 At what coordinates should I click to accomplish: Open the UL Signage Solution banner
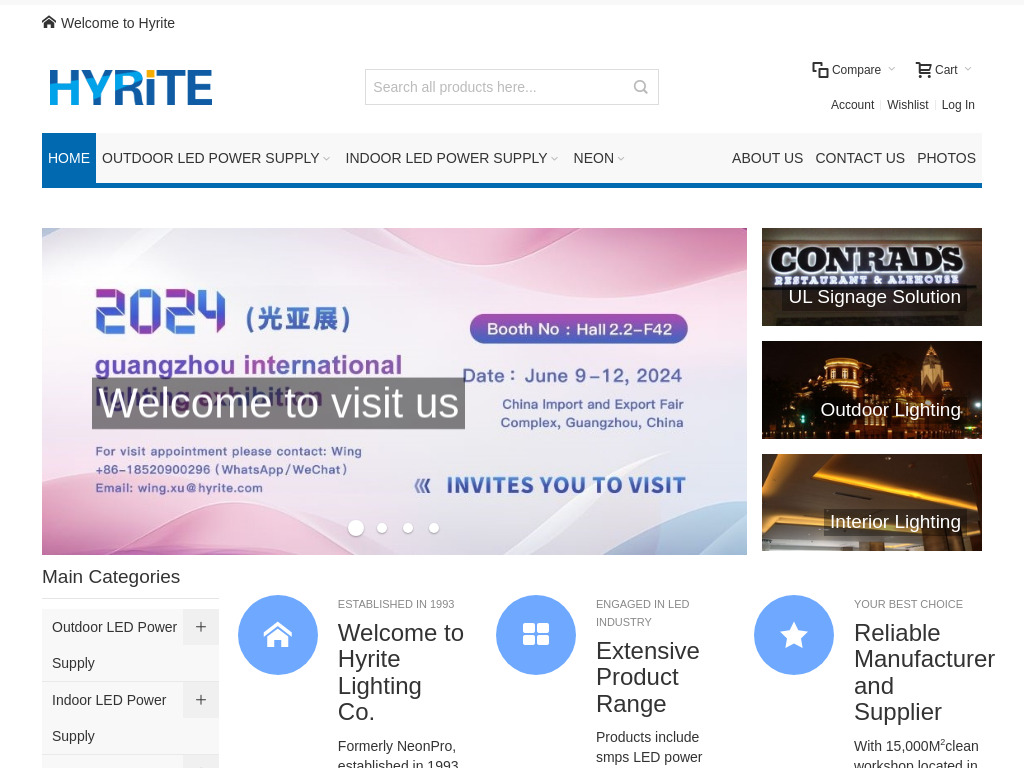[x=872, y=277]
